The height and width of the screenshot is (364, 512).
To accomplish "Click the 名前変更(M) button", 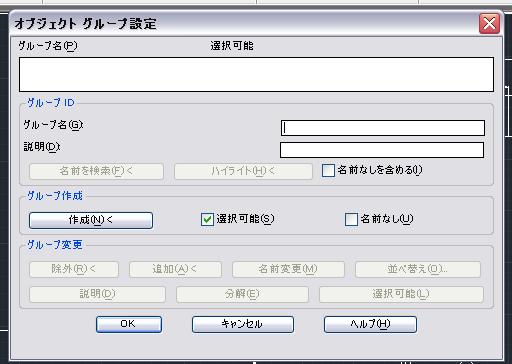I will pos(288,269).
